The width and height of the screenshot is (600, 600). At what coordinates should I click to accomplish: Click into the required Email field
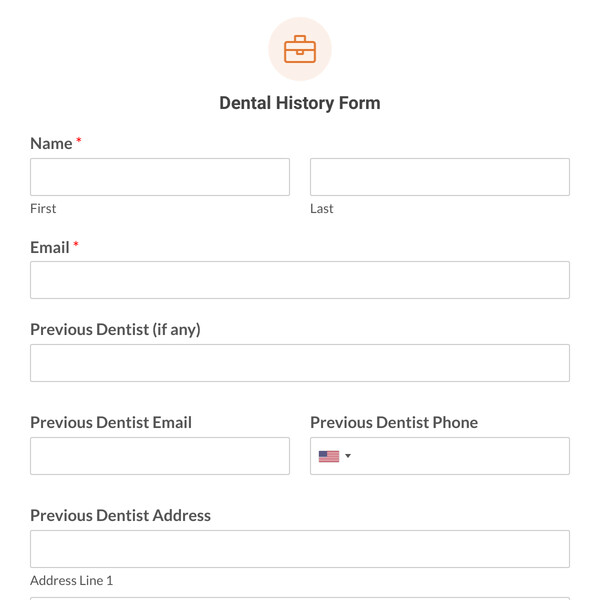pos(300,280)
